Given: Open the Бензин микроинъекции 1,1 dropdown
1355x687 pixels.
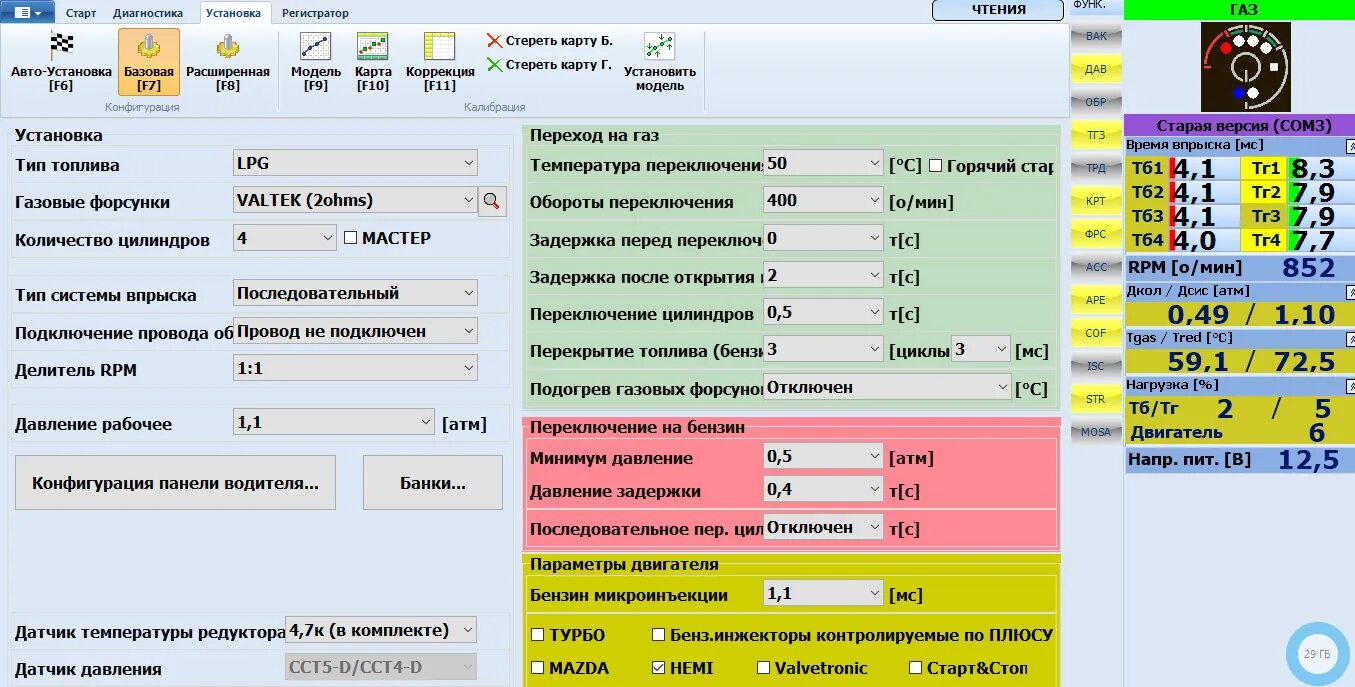Looking at the screenshot, I should [x=823, y=593].
